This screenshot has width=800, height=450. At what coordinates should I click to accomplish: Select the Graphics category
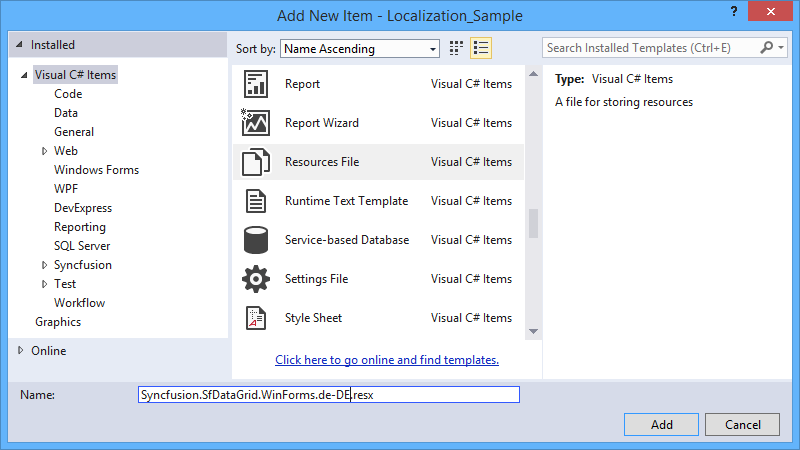coord(58,322)
